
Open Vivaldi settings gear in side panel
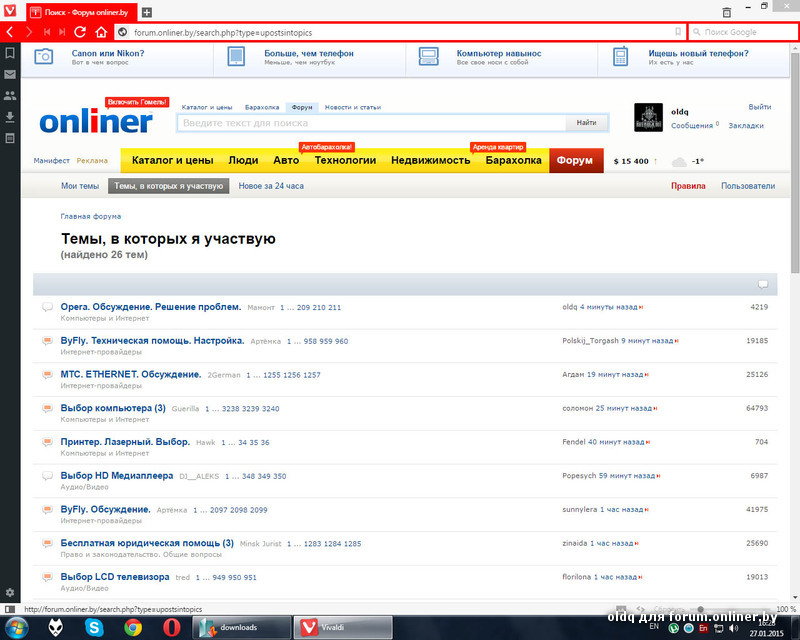tap(10, 593)
